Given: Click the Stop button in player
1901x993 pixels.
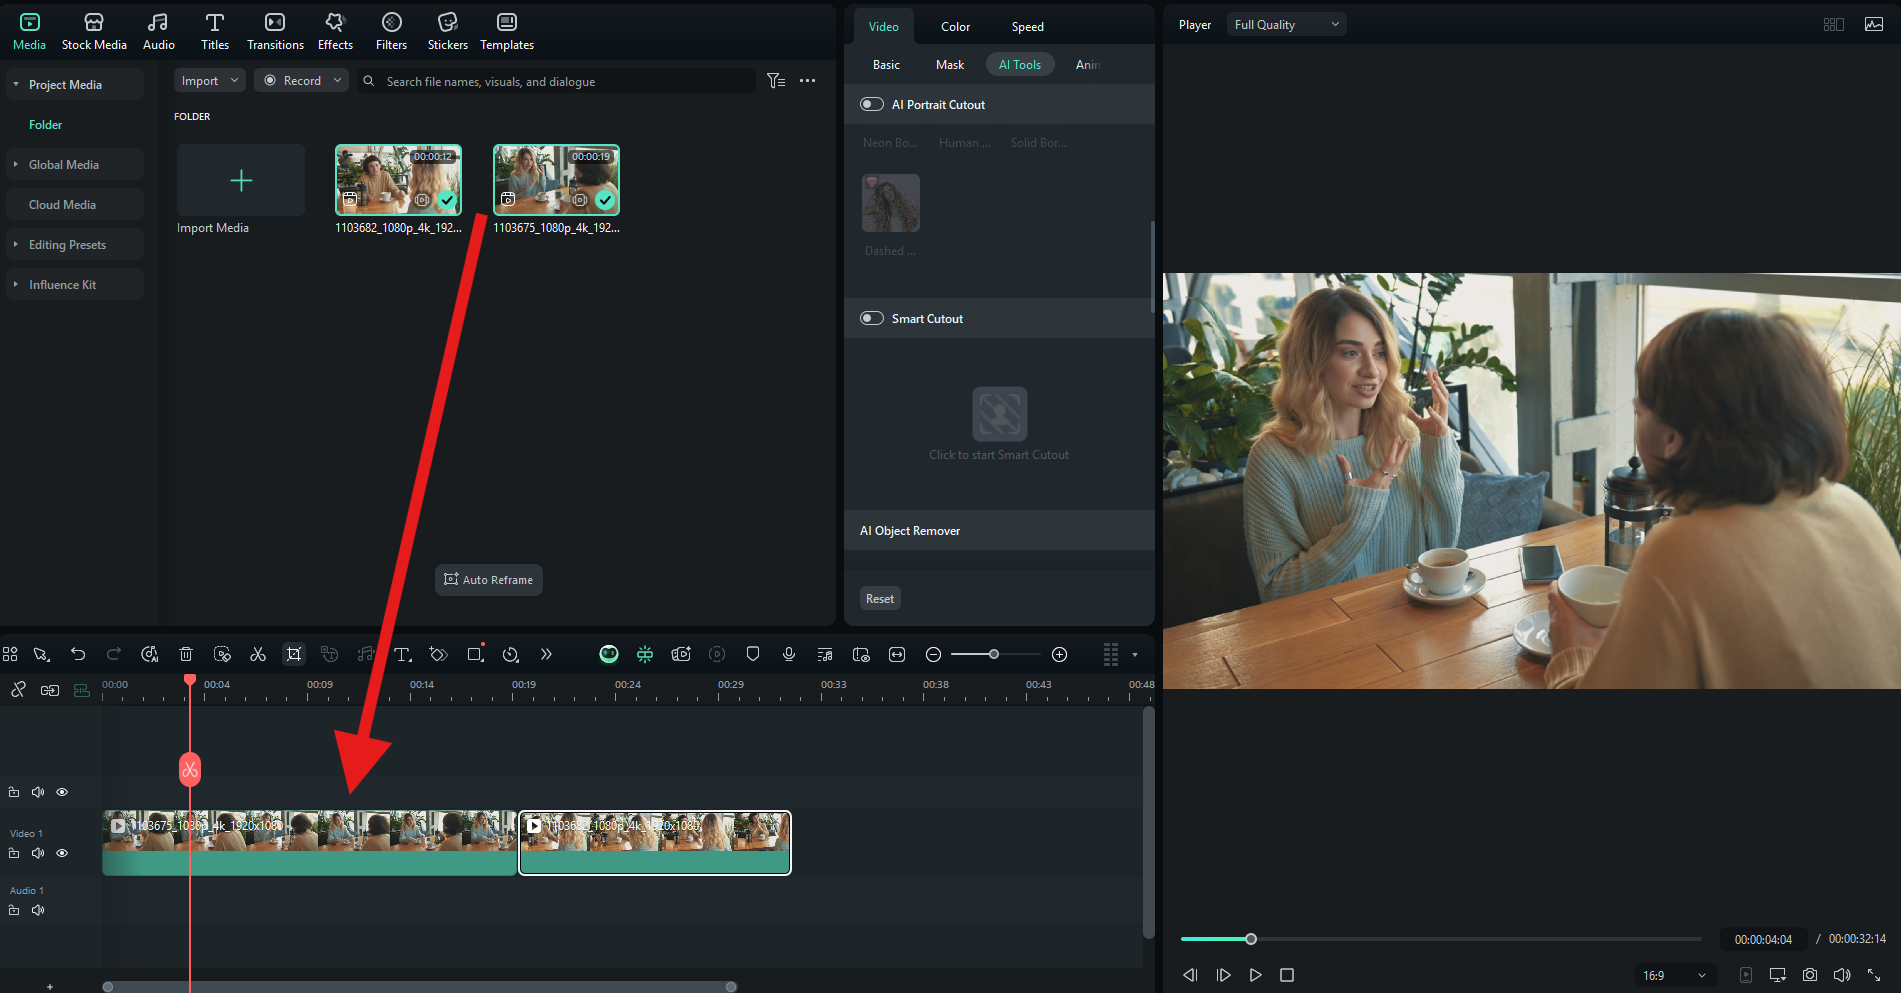Looking at the screenshot, I should (1287, 975).
